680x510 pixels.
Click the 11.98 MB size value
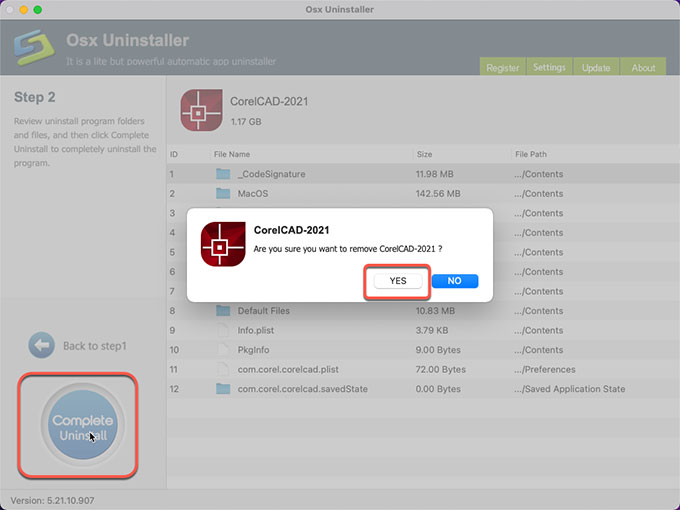(435, 174)
